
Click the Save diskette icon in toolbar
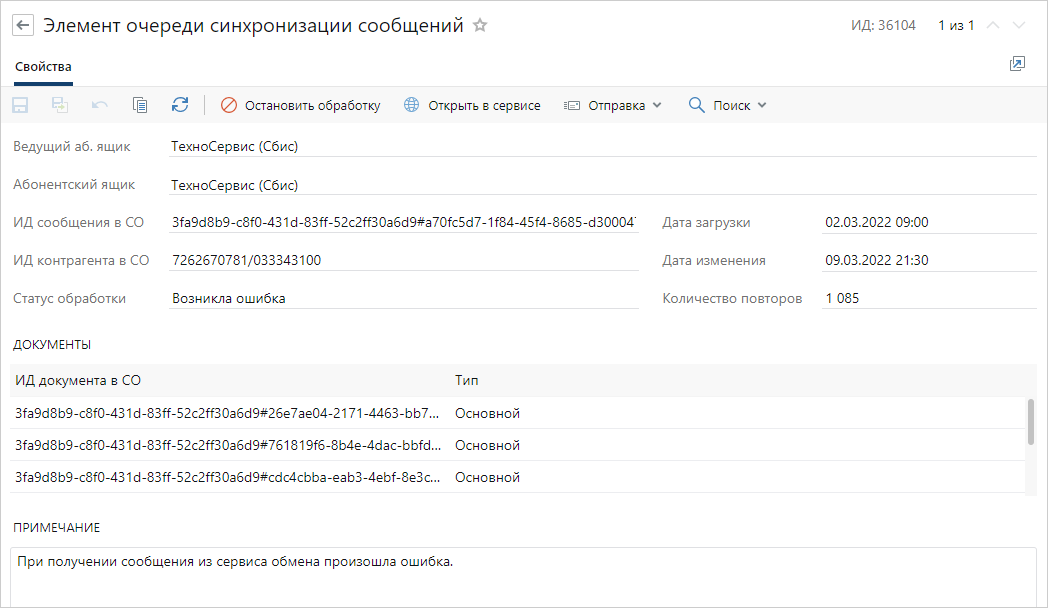click(20, 105)
